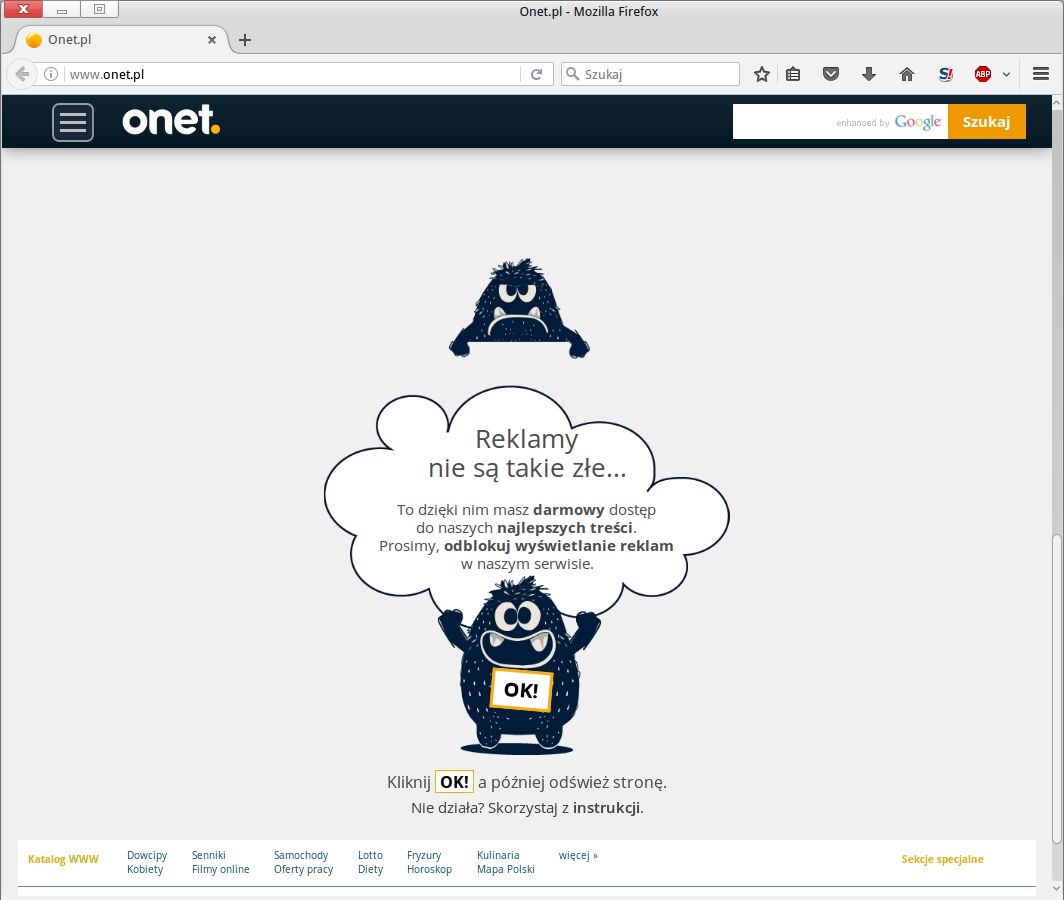The height and width of the screenshot is (900, 1064).
Task: Expand the Adblock Plus dropdown arrow
Action: click(x=1006, y=75)
